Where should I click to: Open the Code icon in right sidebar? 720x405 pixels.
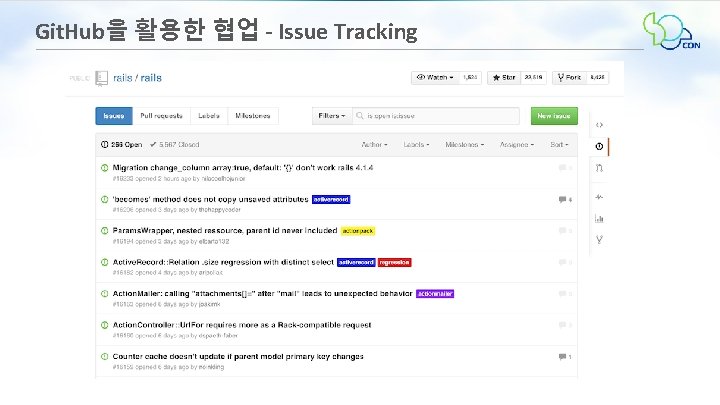click(x=599, y=125)
